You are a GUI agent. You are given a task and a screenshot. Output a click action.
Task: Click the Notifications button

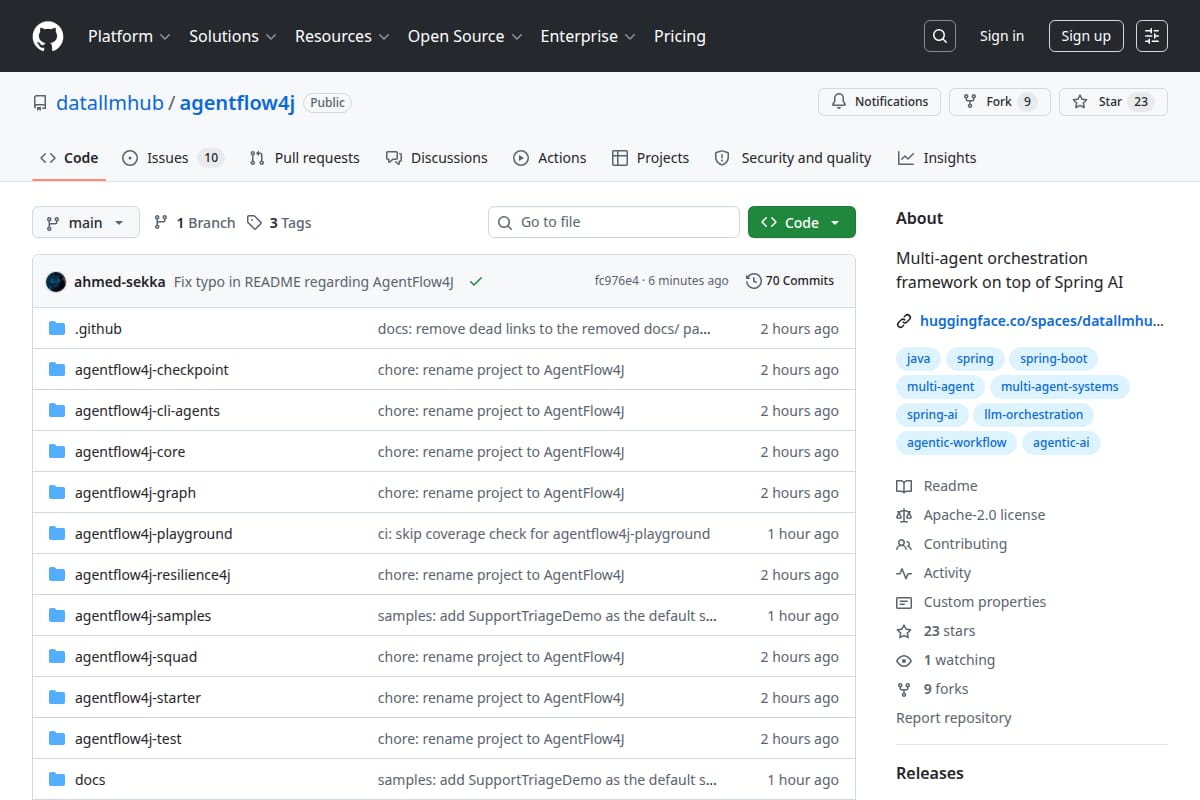click(x=880, y=102)
